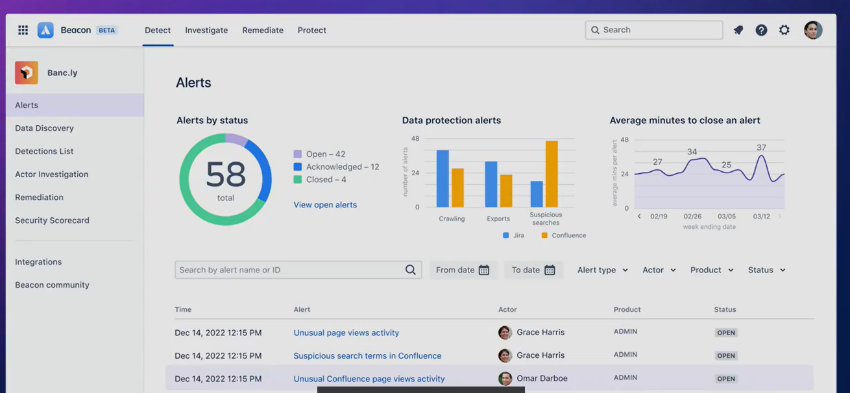
Task: Open Suspicious search terms in Confluence alert
Action: point(368,356)
